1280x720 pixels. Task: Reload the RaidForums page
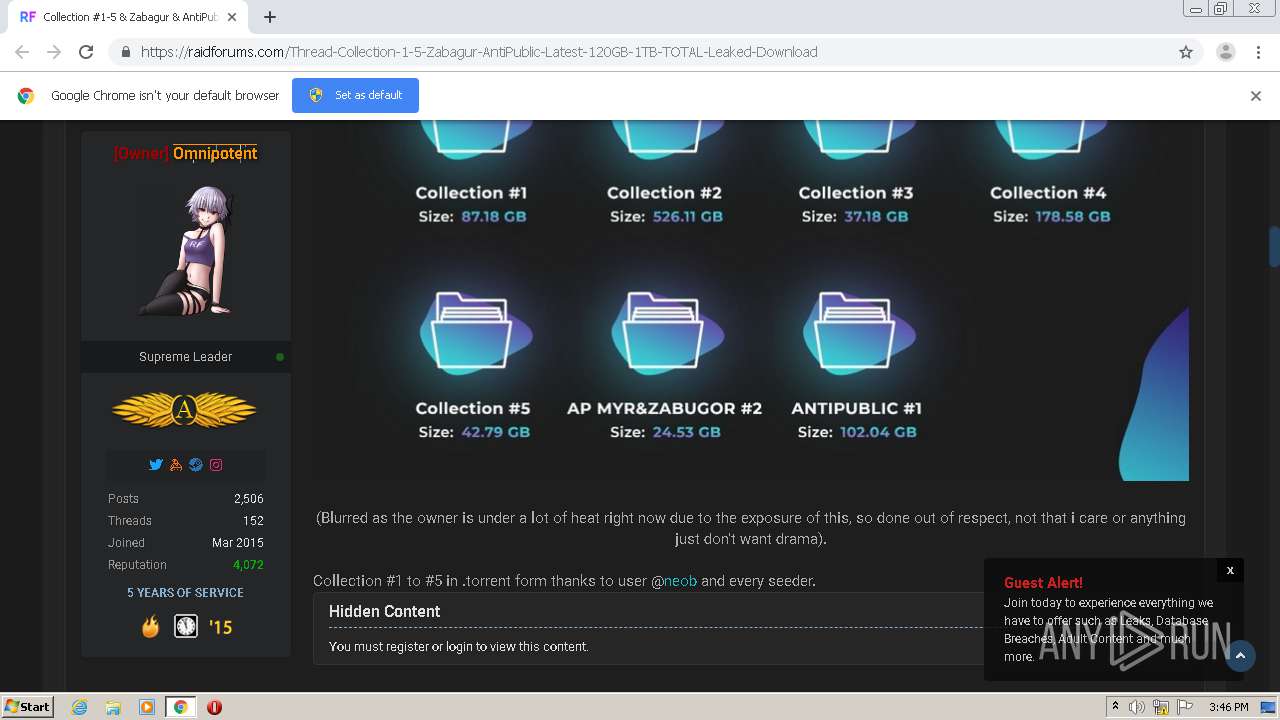86,52
